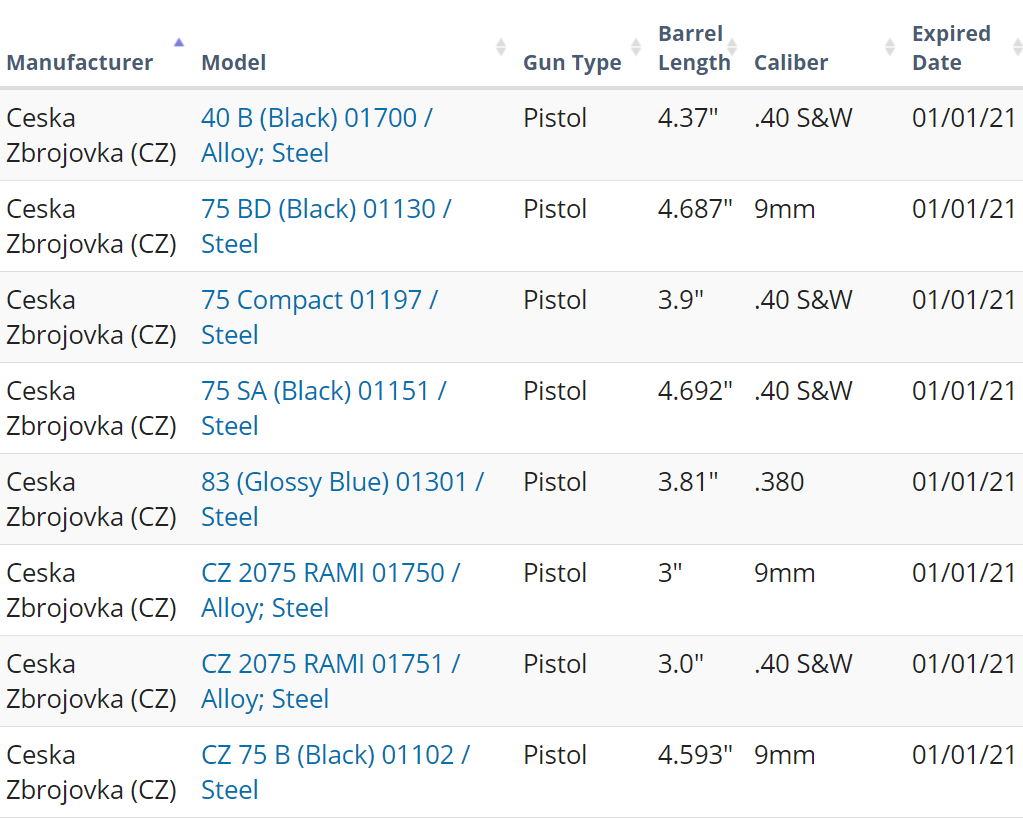Select .40 S&W caliber in 40 B row
This screenshot has width=1023, height=818.
(x=803, y=118)
